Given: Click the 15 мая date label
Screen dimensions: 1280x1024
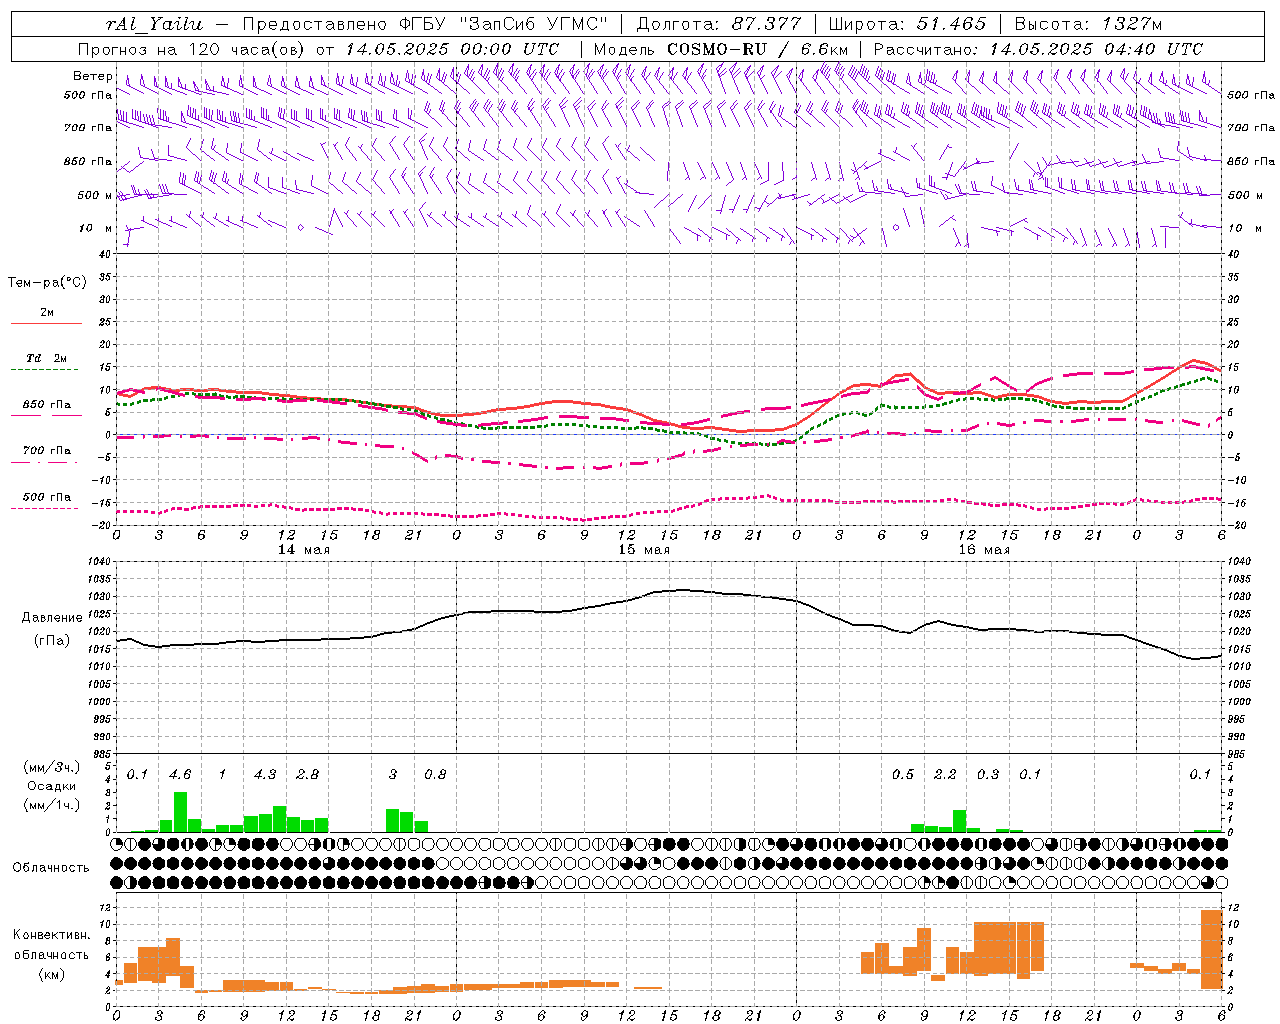Looking at the screenshot, I should click(x=644, y=550).
